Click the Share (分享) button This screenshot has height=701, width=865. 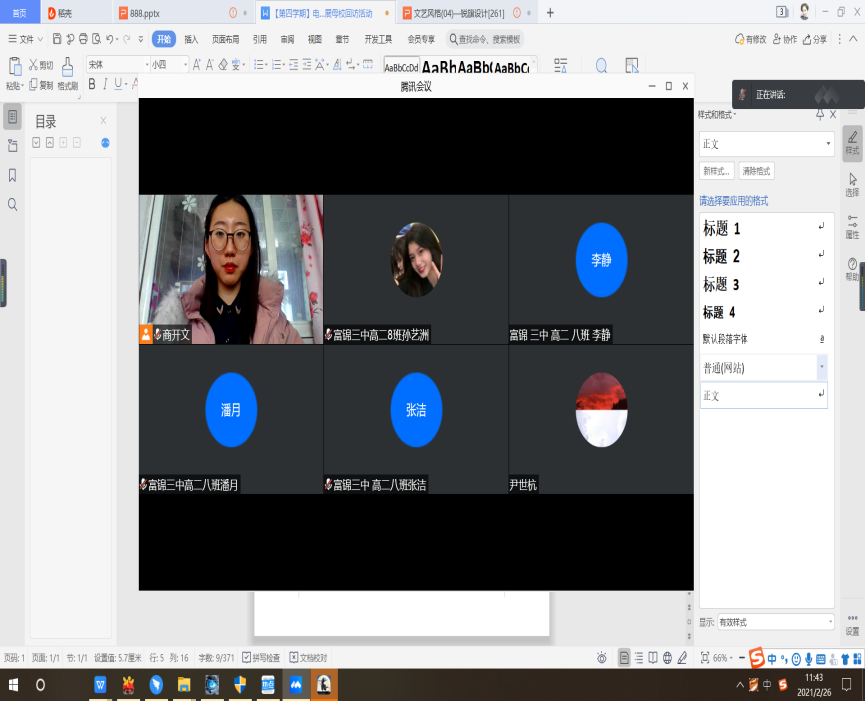tap(815, 39)
